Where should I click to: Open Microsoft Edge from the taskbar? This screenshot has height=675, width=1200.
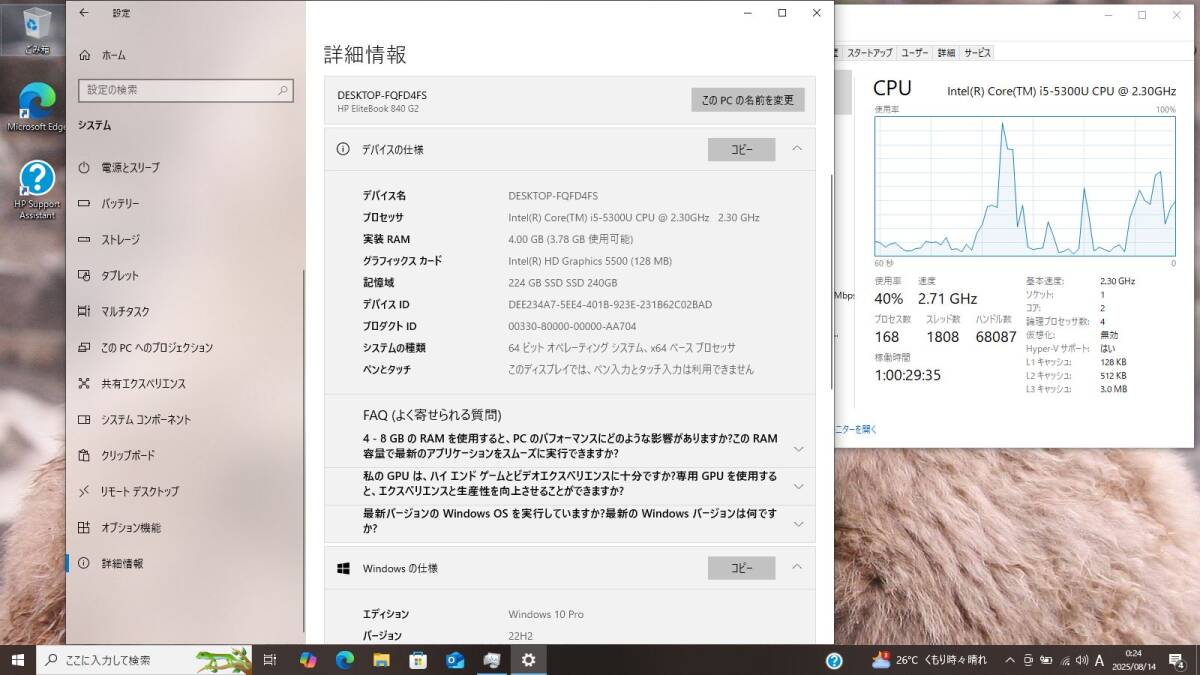tap(345, 660)
